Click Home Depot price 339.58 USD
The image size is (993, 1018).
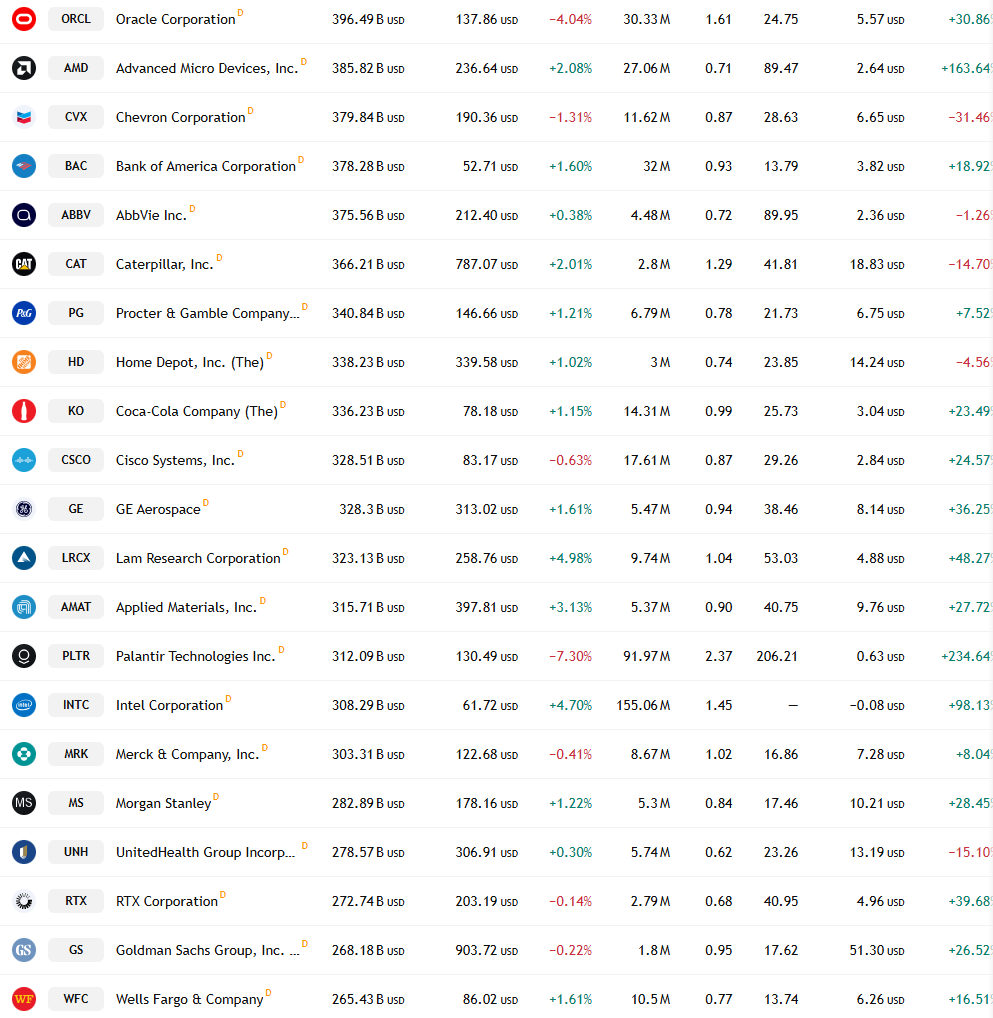486,362
